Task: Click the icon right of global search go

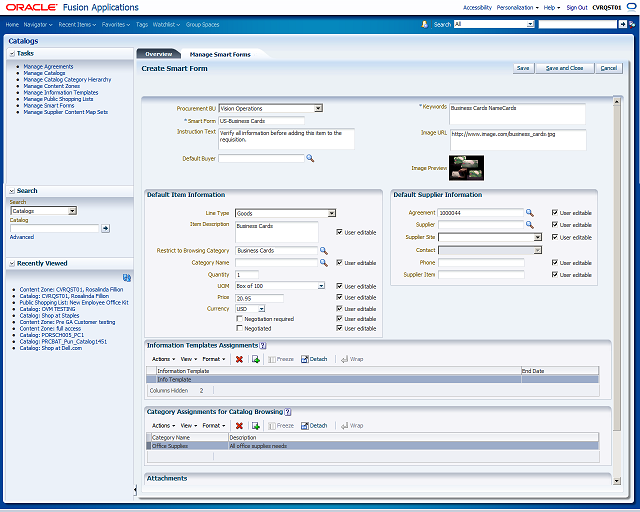Action: click(632, 24)
